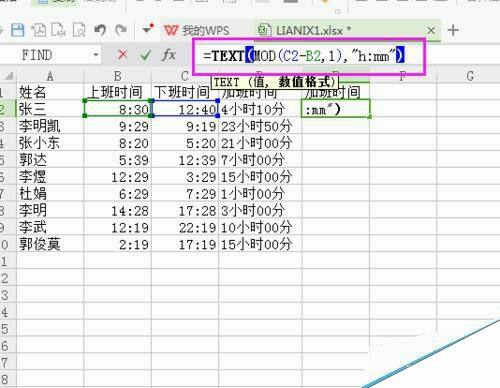This screenshot has height=388, width=500.
Task: Click the select-all corner triangle
Action: pos(8,76)
